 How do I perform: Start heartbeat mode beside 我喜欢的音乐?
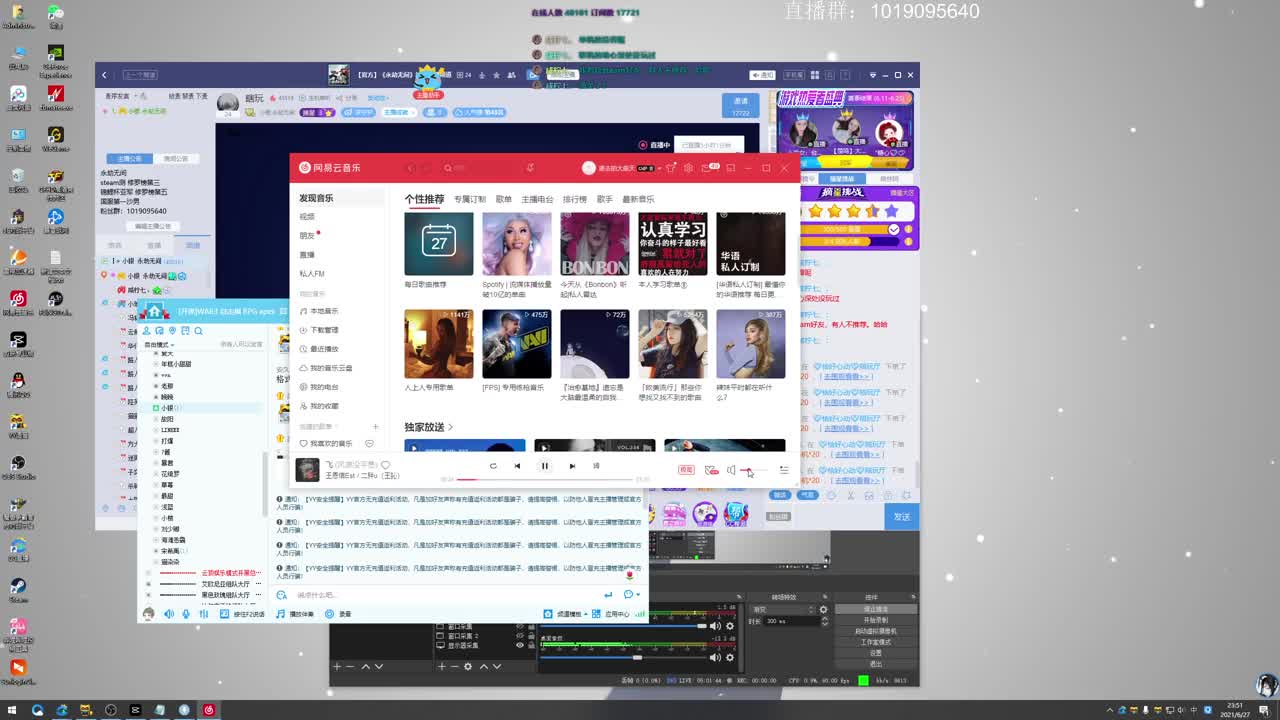369,444
